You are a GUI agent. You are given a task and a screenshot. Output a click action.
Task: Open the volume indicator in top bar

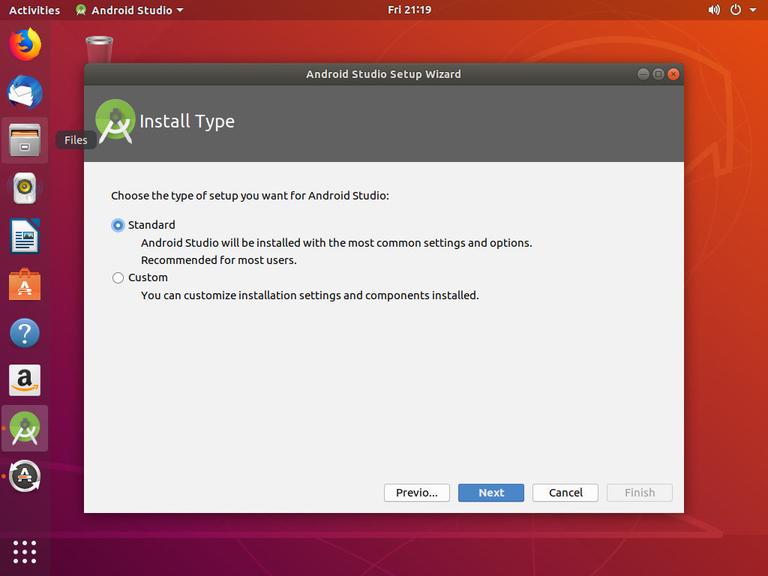(714, 10)
